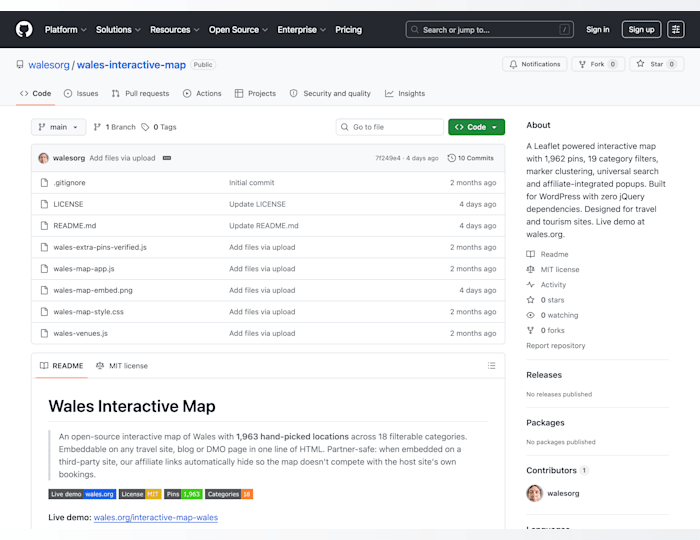Screen dimensions: 700x540
Task: Open wales-map-app.js file
Action: (84, 269)
